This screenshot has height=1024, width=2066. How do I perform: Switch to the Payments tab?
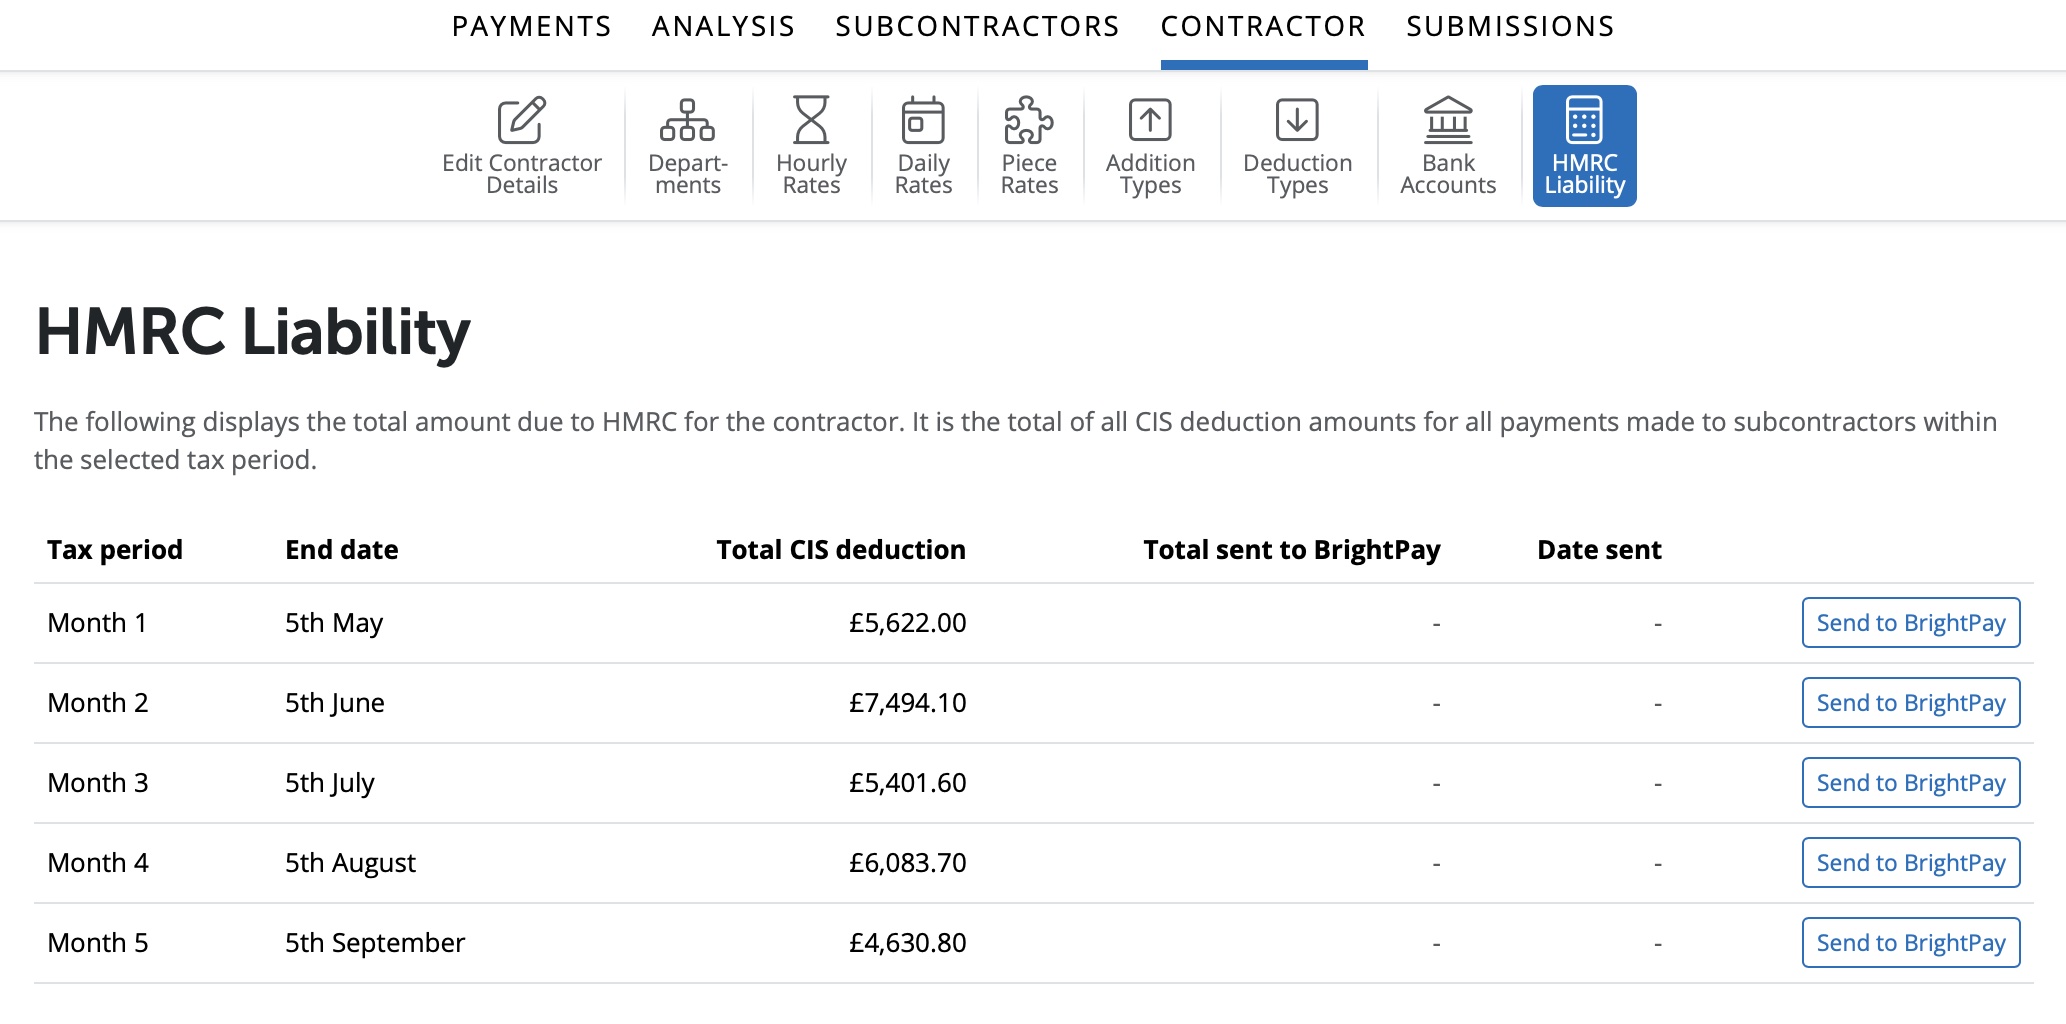coord(532,27)
